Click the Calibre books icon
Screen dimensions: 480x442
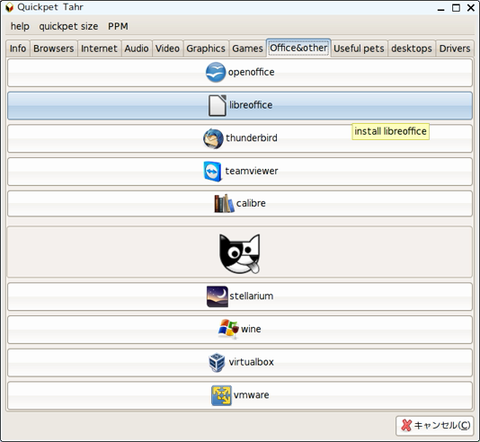point(224,203)
